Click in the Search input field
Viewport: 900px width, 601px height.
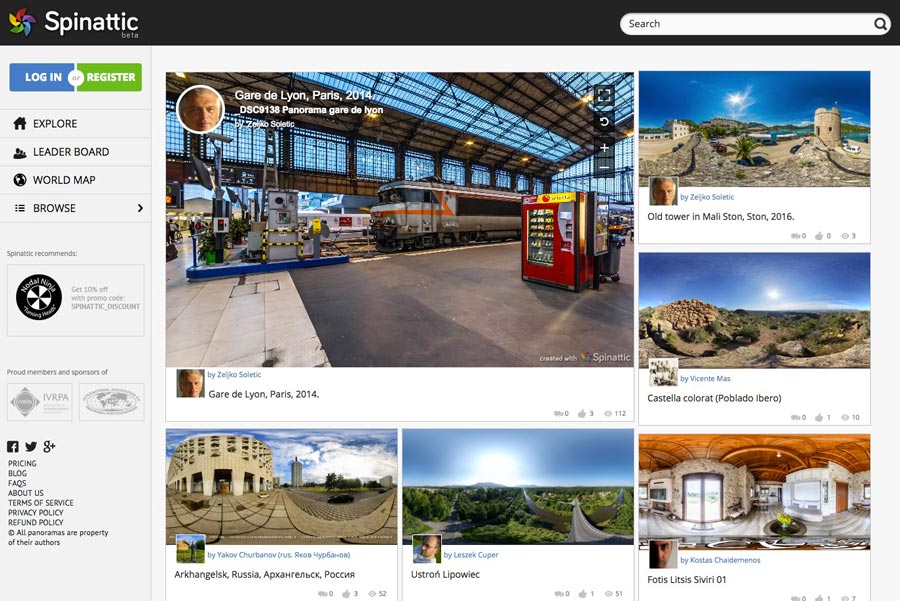[745, 24]
